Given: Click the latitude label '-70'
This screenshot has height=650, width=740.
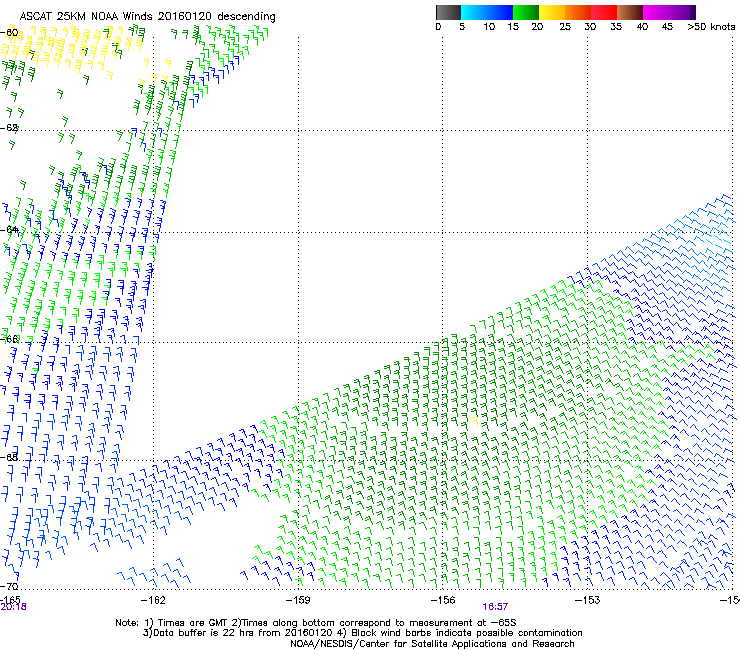Looking at the screenshot, I should [9, 586].
